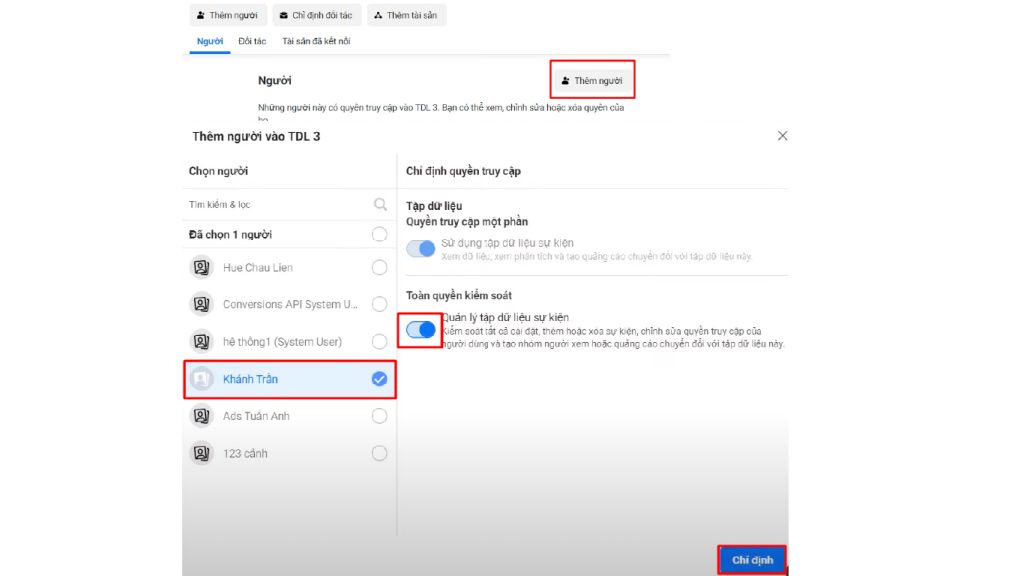Select the Hue Chau Lien radio circle

point(379,267)
